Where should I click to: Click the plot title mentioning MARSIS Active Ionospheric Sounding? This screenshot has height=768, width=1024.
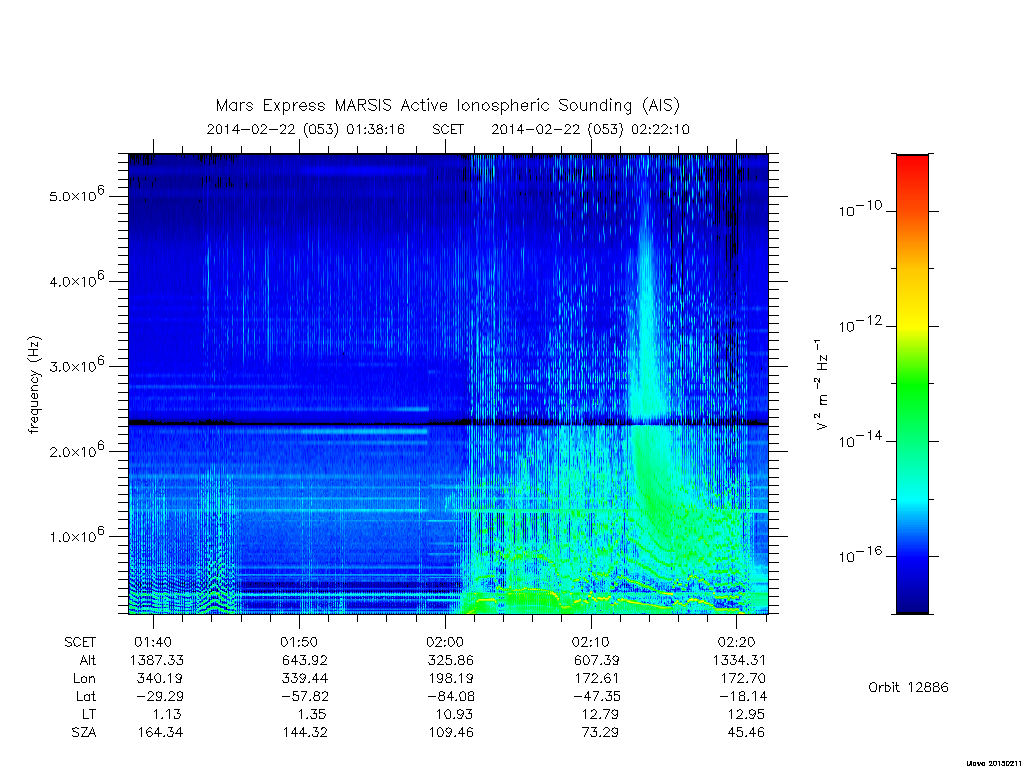[447, 105]
